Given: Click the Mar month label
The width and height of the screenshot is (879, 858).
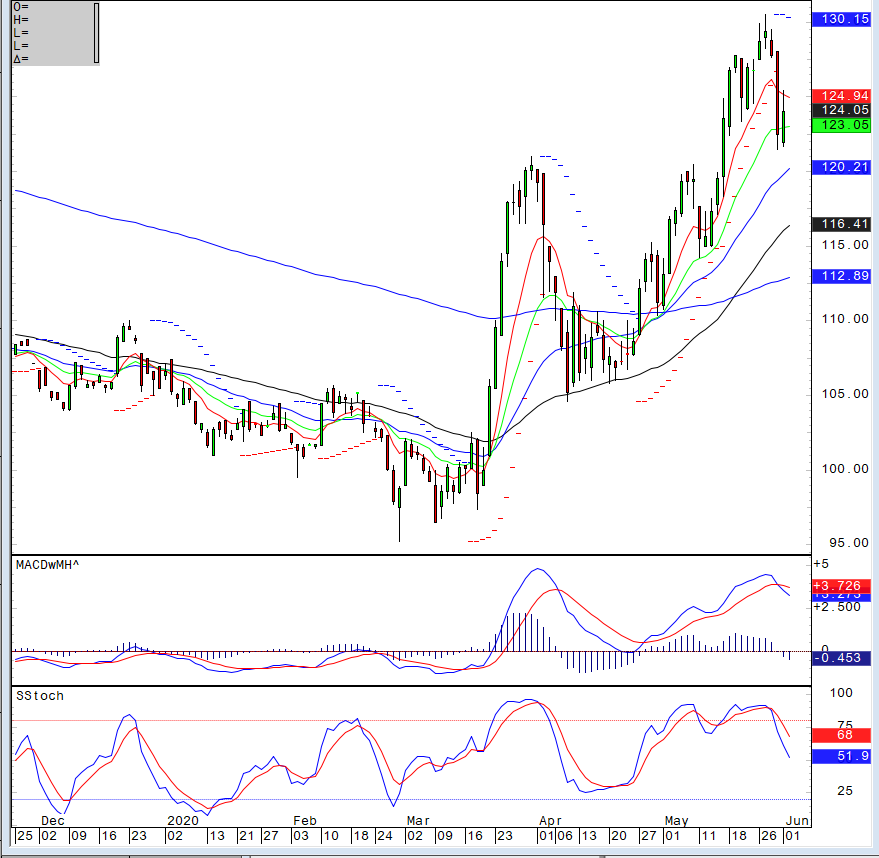Looking at the screenshot, I should pos(418,820).
